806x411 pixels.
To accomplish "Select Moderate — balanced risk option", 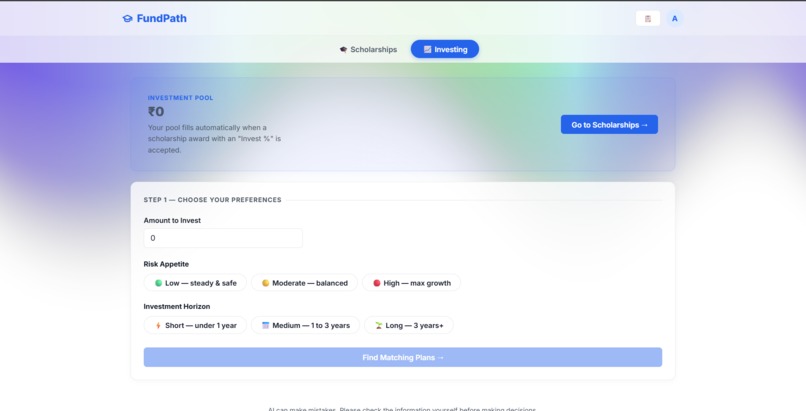I will (x=304, y=283).
